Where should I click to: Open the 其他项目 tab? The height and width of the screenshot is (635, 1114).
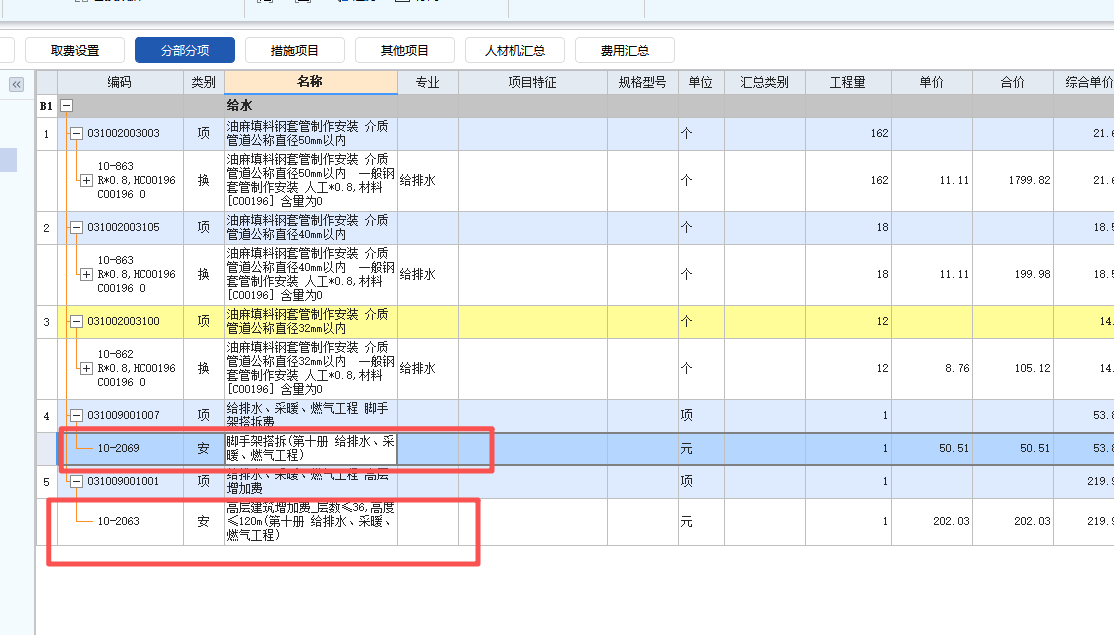[x=404, y=50]
